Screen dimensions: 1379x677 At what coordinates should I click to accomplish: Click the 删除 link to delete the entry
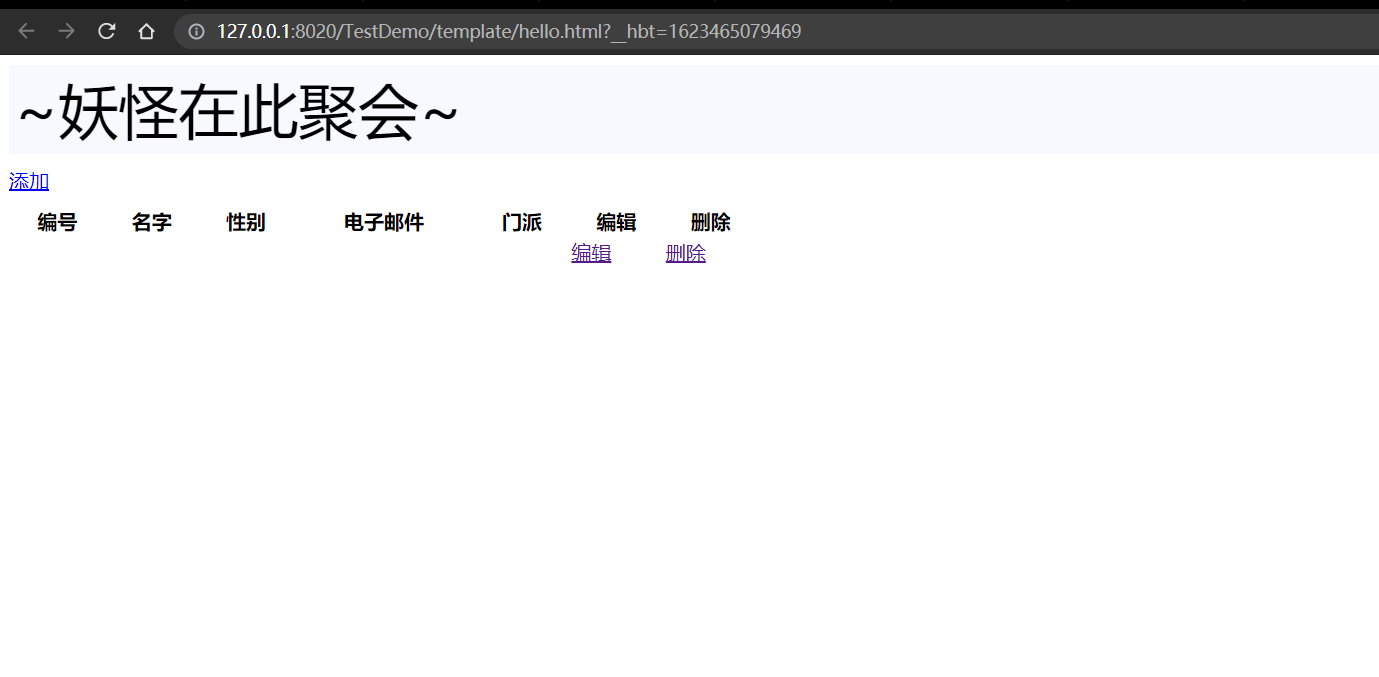click(686, 253)
